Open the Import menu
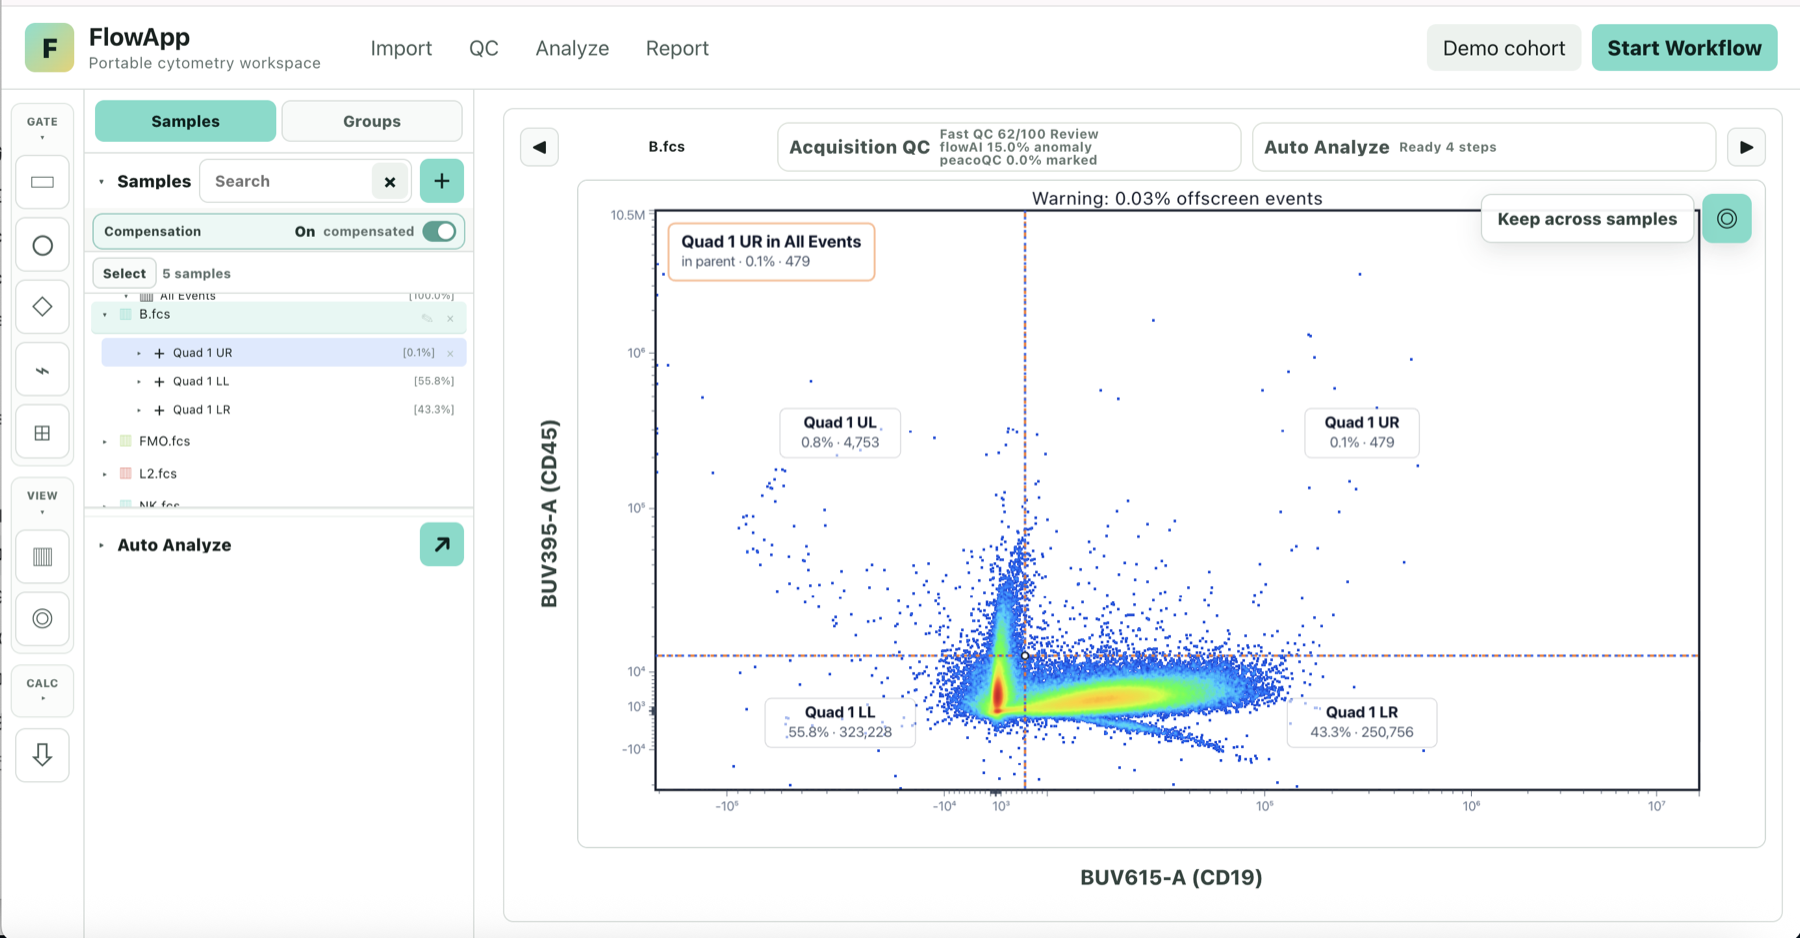Viewport: 1800px width, 938px height. (401, 48)
